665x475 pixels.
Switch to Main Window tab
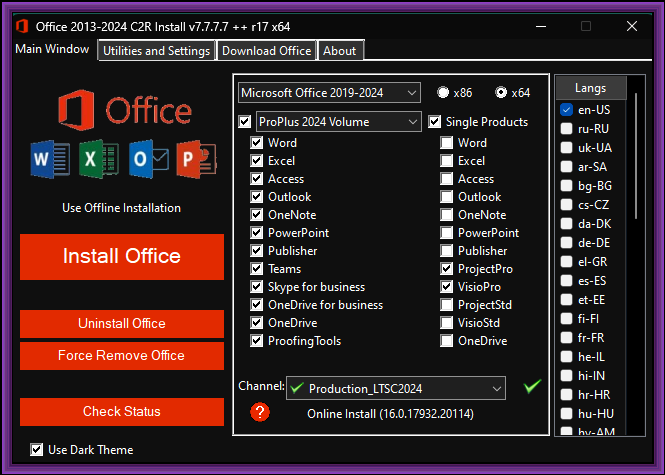[x=52, y=49]
